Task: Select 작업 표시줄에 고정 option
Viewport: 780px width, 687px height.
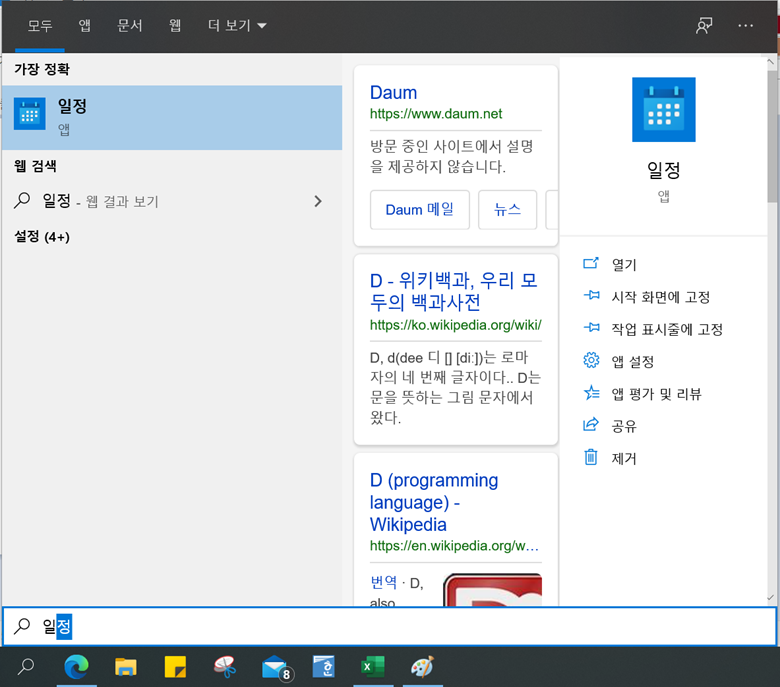Action: 667,329
